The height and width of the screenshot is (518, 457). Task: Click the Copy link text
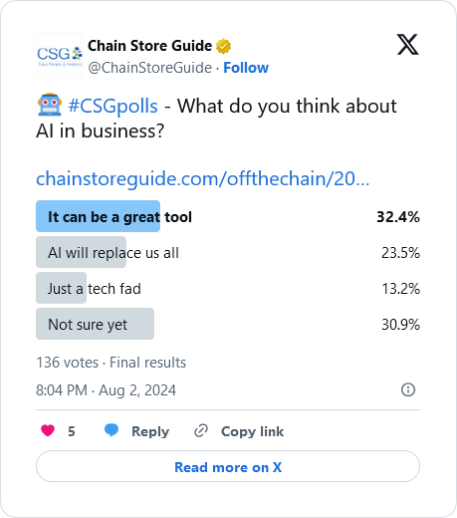coord(252,431)
